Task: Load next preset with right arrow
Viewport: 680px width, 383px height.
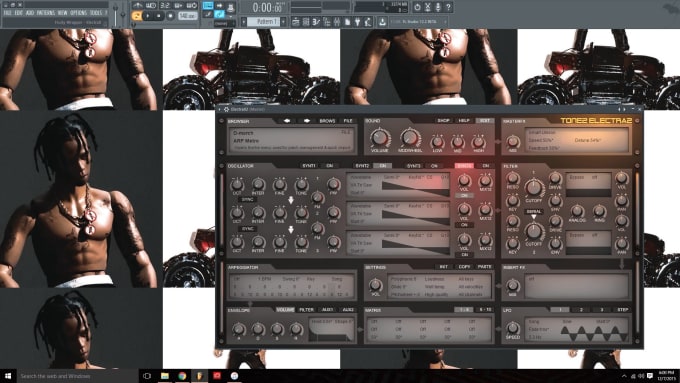Action: coord(307,121)
